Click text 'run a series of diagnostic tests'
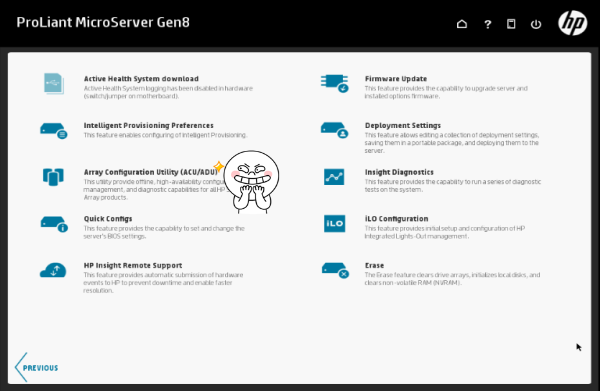600x391 pixels. (x=453, y=186)
